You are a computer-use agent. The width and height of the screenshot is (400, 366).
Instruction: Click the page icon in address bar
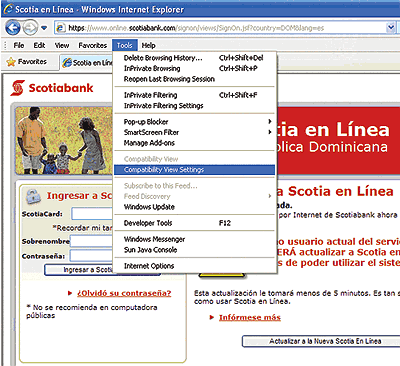point(60,28)
